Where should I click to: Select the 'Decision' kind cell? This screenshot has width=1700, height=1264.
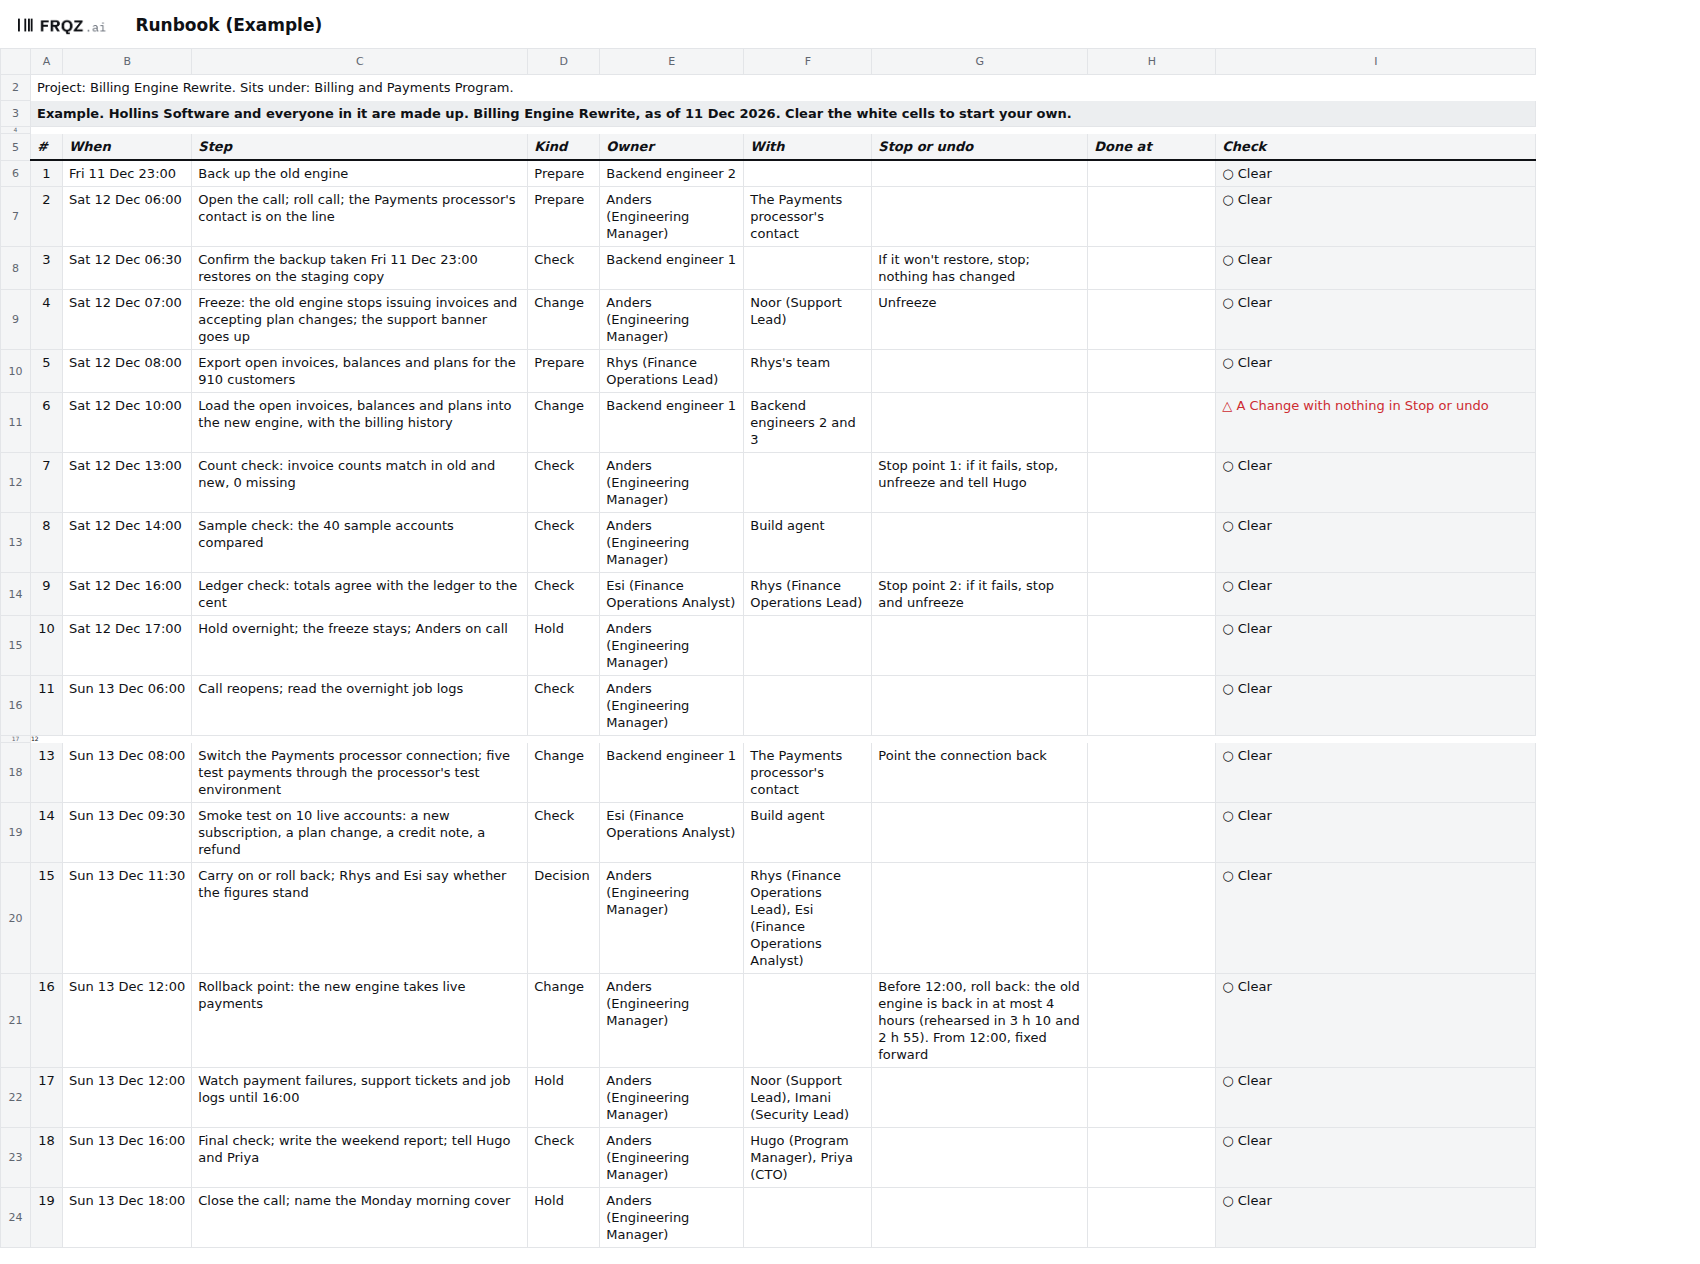point(563,918)
